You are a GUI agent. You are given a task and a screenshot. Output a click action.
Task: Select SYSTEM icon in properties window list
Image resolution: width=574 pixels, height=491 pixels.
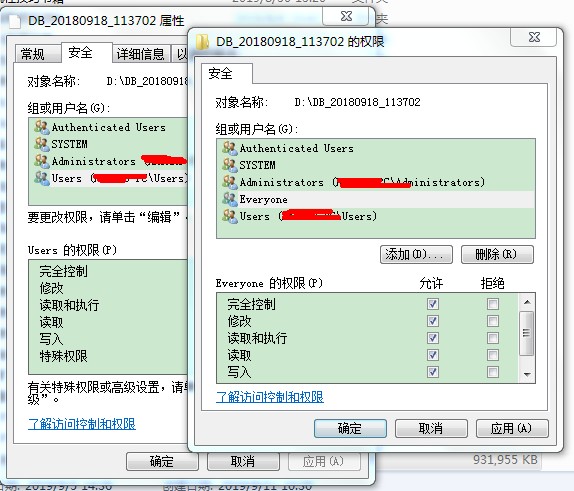point(42,144)
